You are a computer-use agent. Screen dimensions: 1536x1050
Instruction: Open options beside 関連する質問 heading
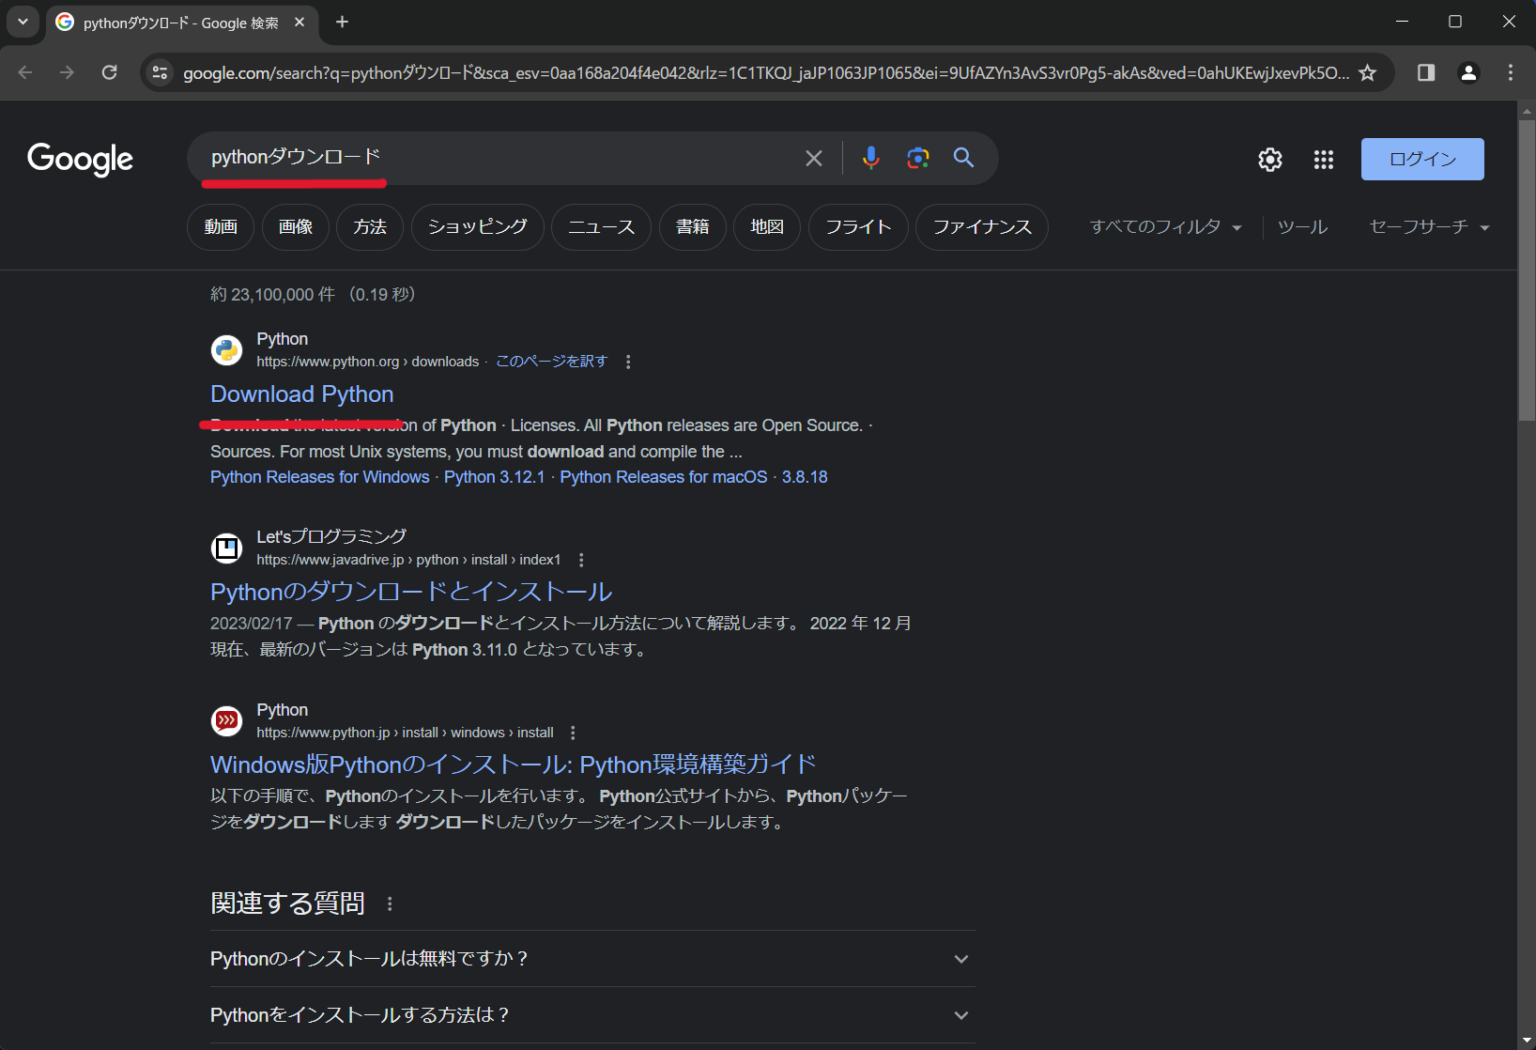[389, 904]
